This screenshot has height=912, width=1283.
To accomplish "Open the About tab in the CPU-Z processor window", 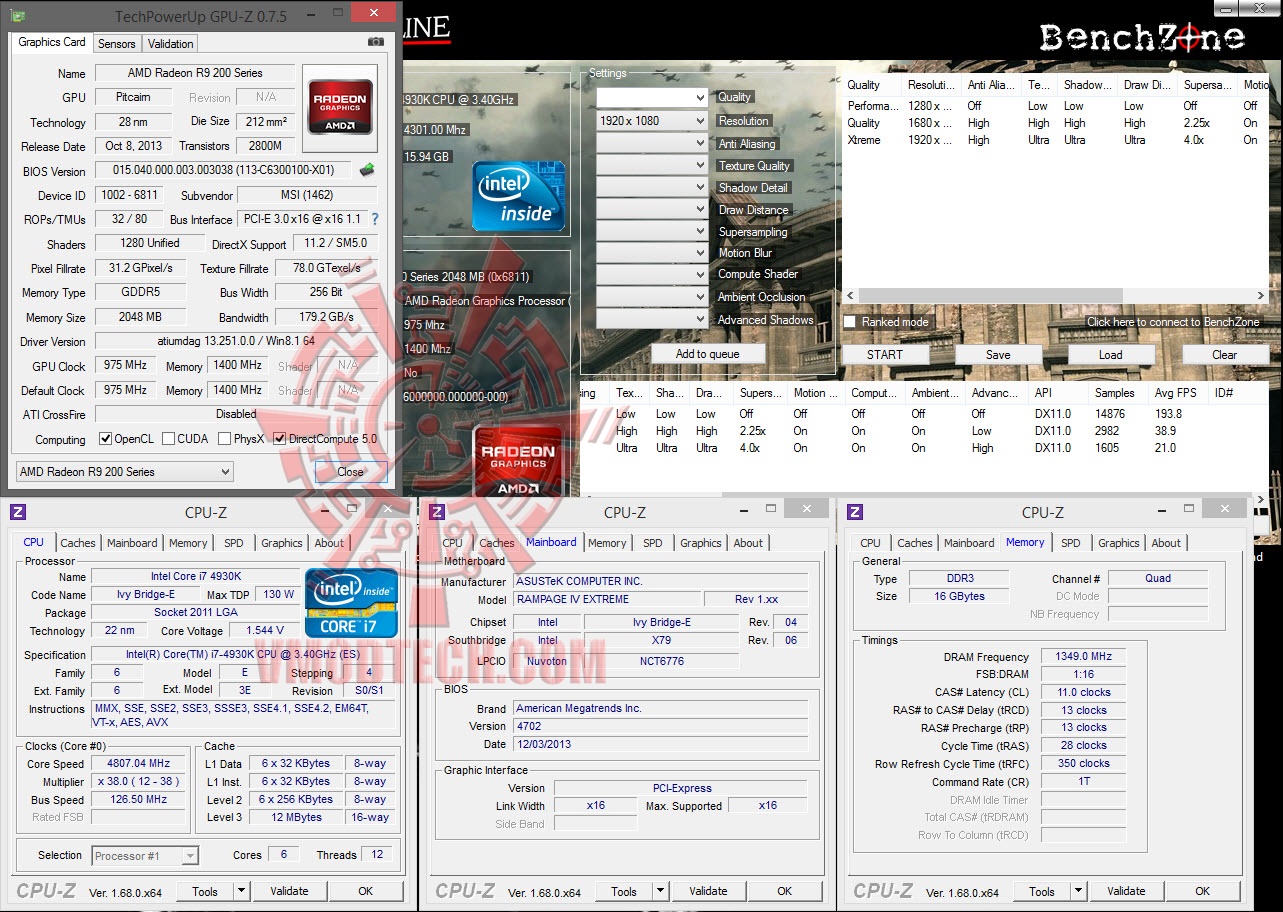I will [329, 543].
